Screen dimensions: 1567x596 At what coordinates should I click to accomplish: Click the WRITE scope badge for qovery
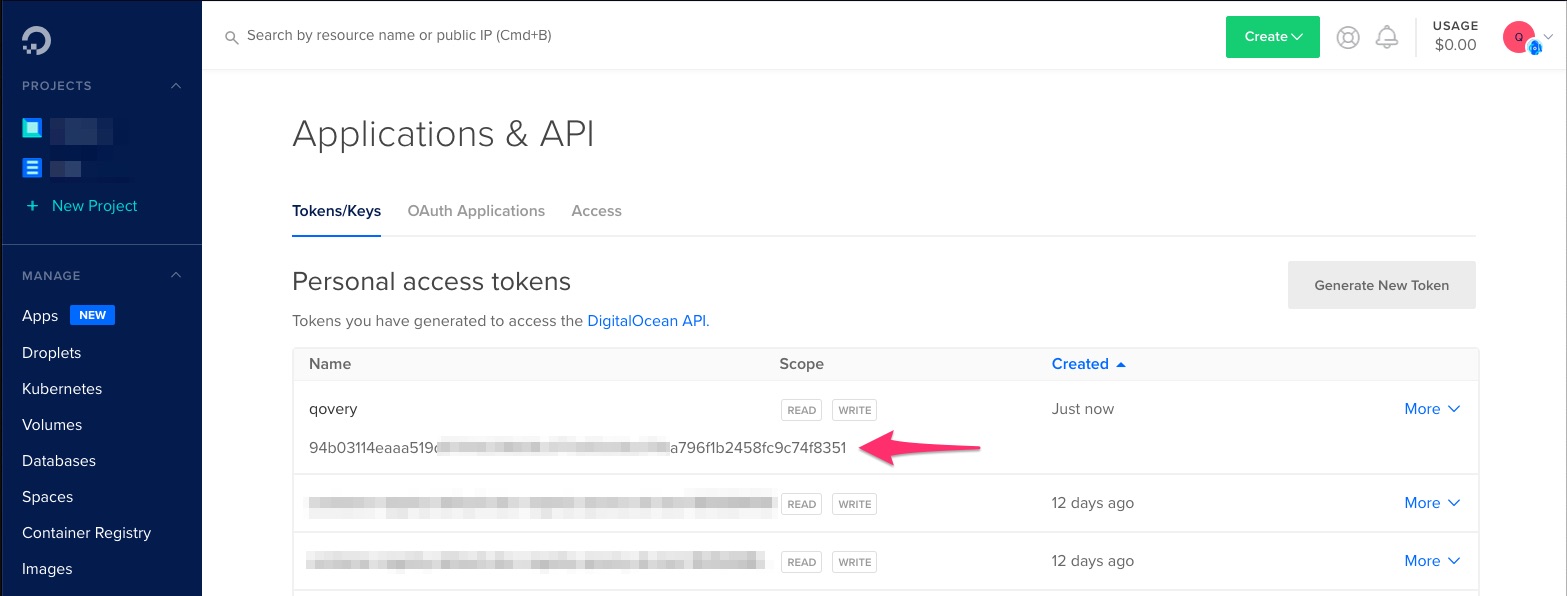point(854,410)
